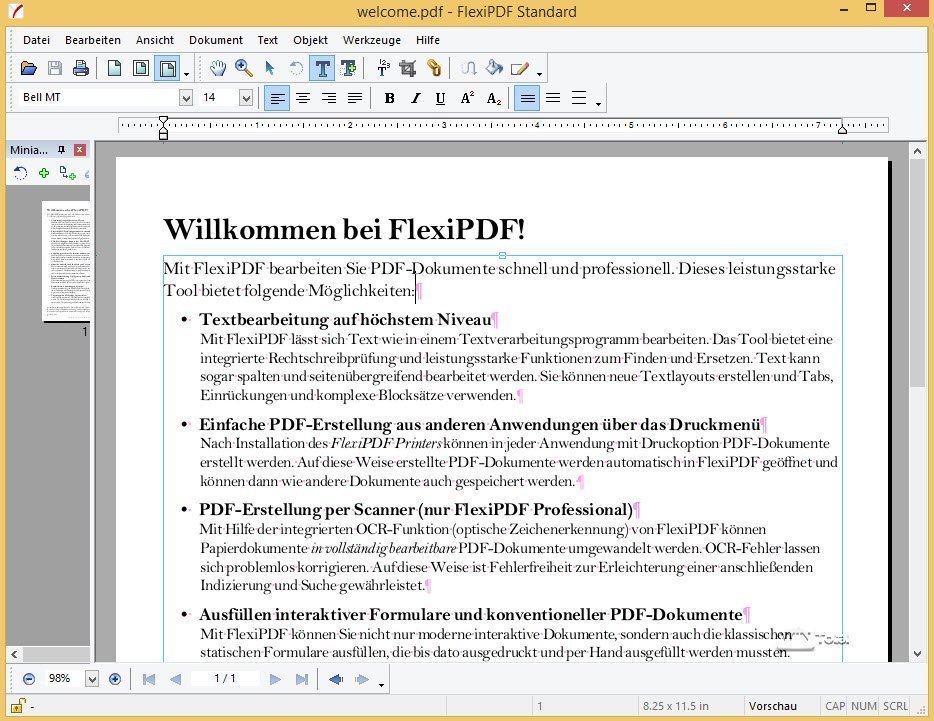This screenshot has width=934, height=721.
Task: Open the Bell MT font dropdown
Action: click(x=186, y=97)
